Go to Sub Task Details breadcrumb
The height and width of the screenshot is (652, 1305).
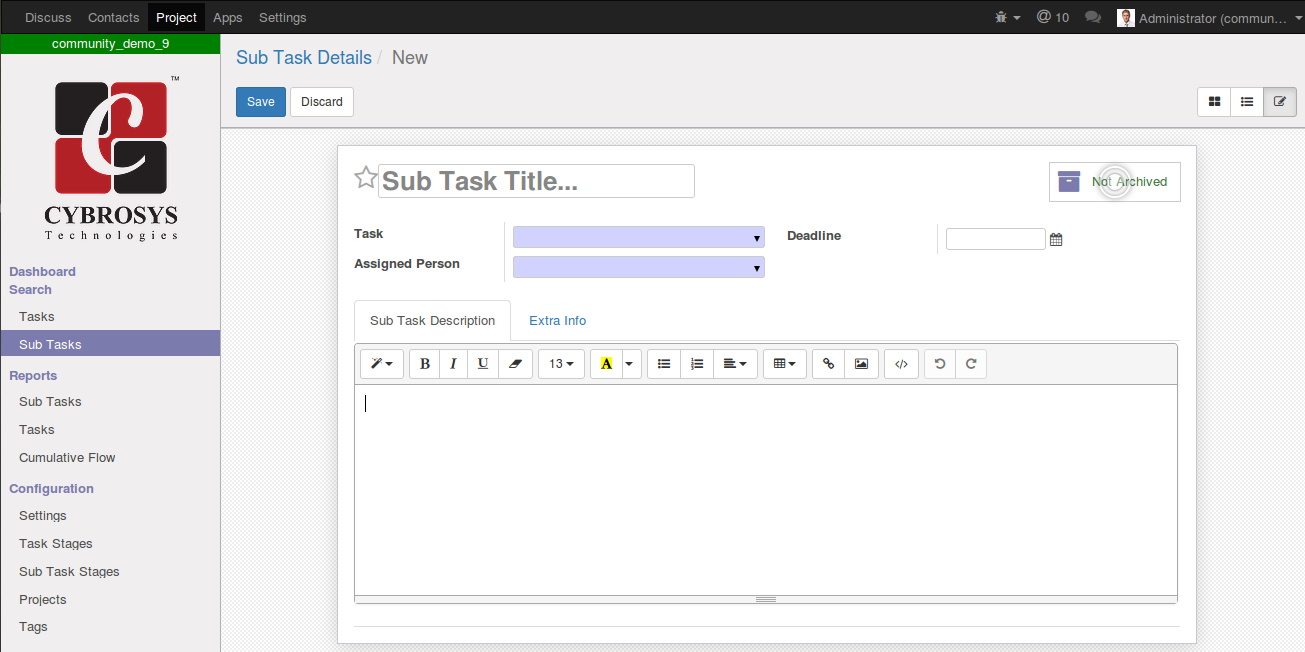point(304,58)
